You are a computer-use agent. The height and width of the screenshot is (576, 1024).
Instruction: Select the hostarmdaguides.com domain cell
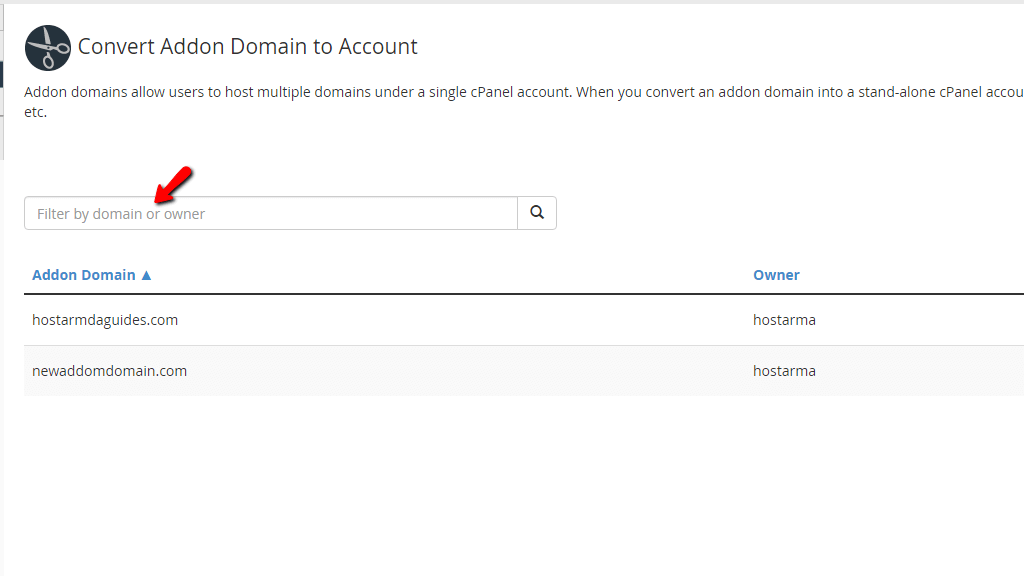tap(105, 320)
